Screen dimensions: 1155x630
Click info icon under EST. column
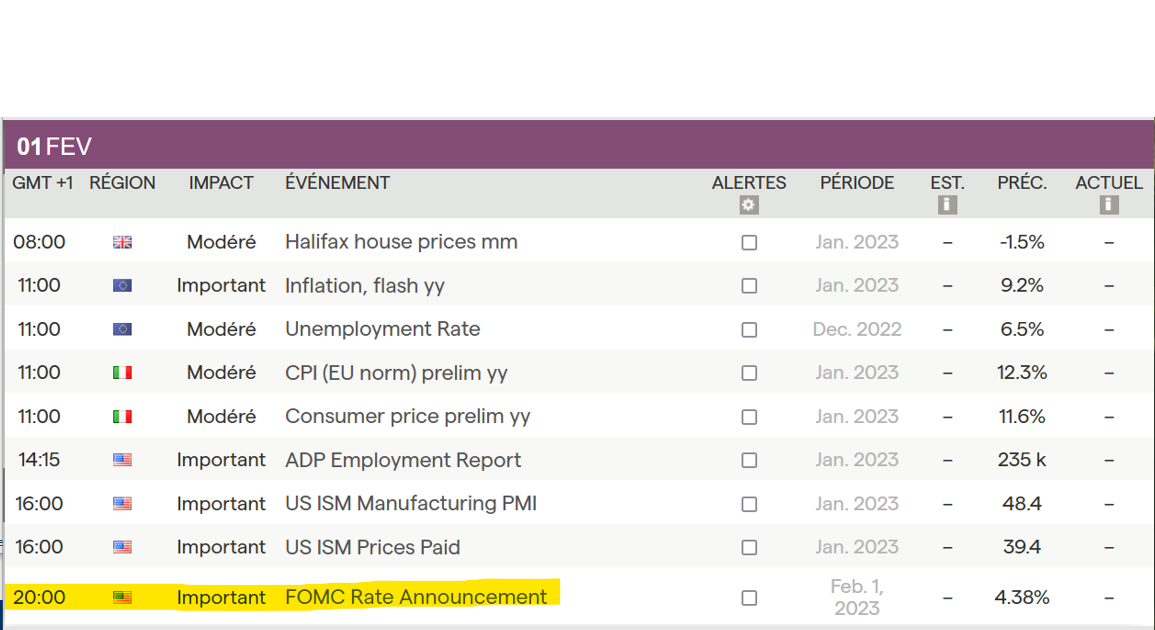tap(947, 205)
